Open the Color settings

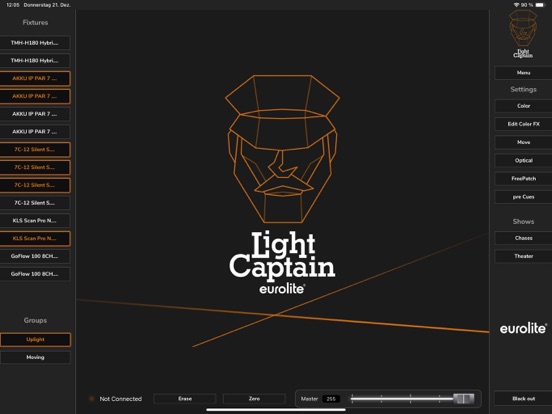pos(523,106)
